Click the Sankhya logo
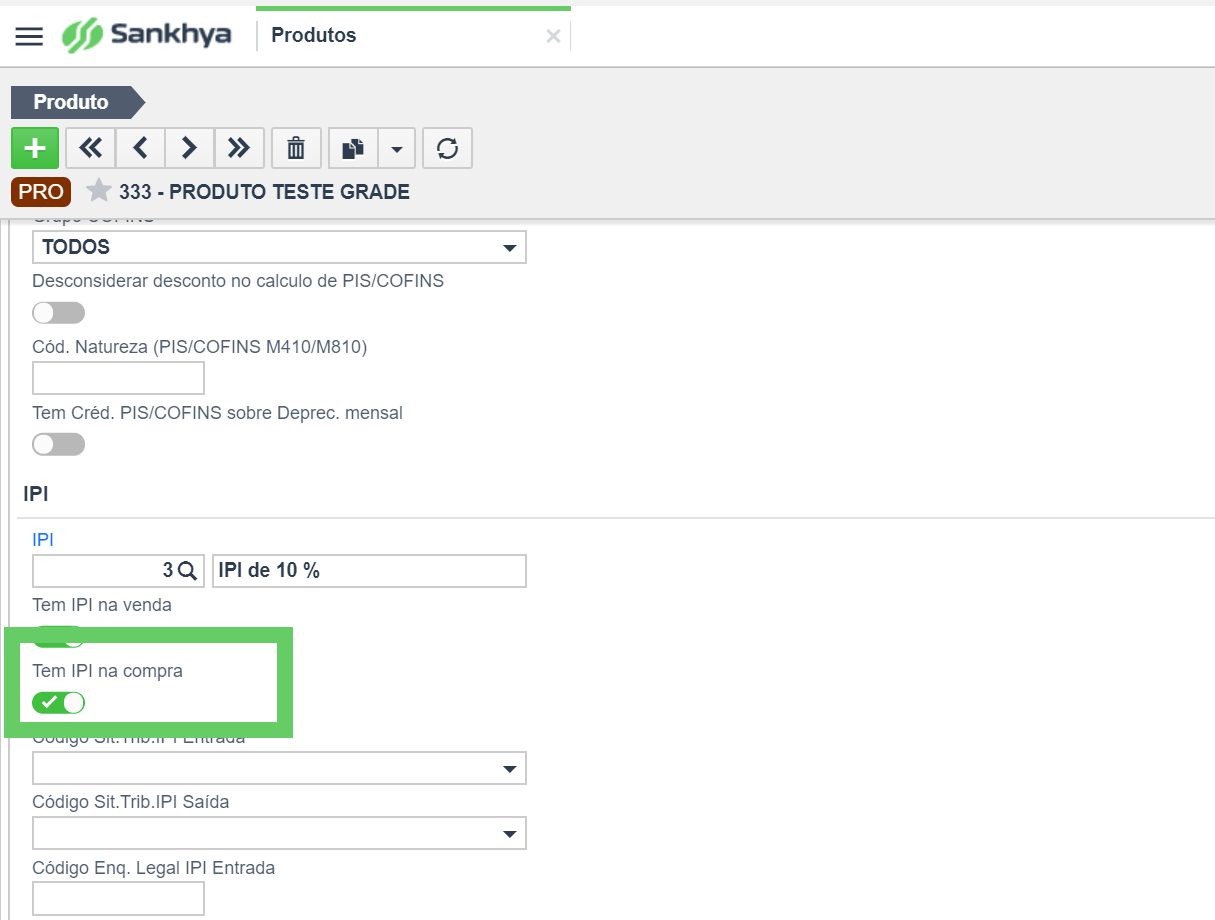1215x920 pixels. click(146, 36)
